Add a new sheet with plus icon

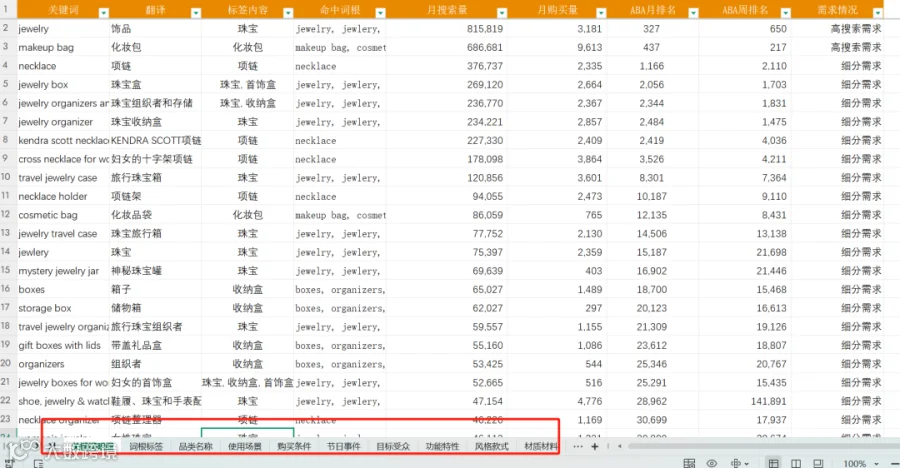595,446
